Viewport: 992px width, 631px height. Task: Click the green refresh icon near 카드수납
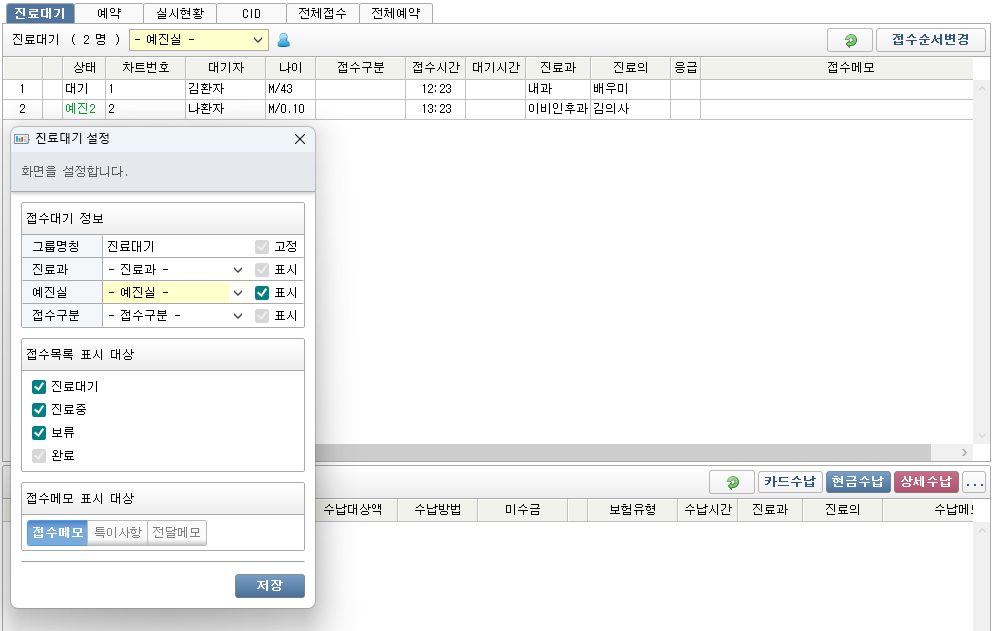pos(732,482)
